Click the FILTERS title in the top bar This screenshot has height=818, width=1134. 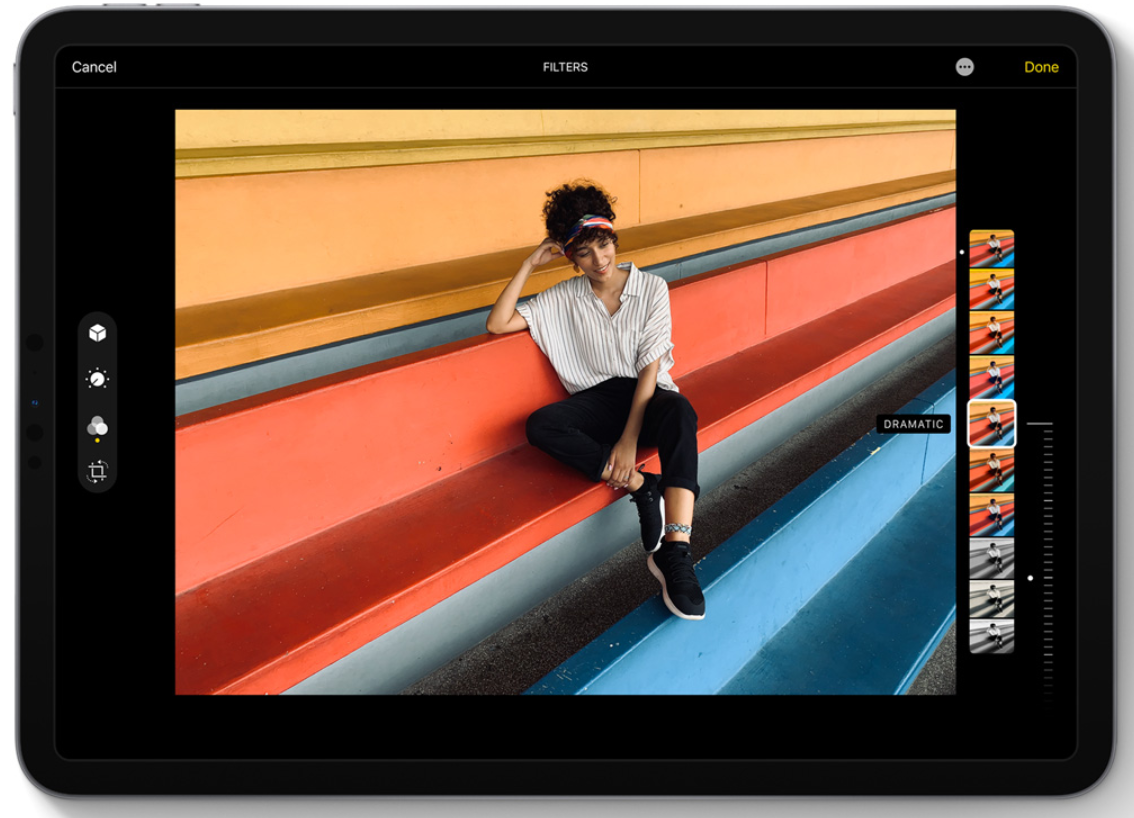[x=566, y=68]
